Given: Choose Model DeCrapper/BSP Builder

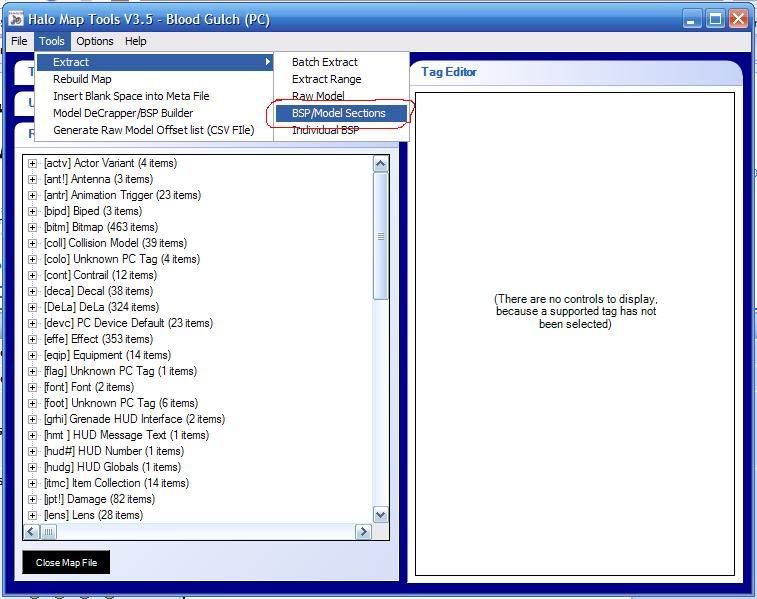Looking at the screenshot, I should point(155,113).
